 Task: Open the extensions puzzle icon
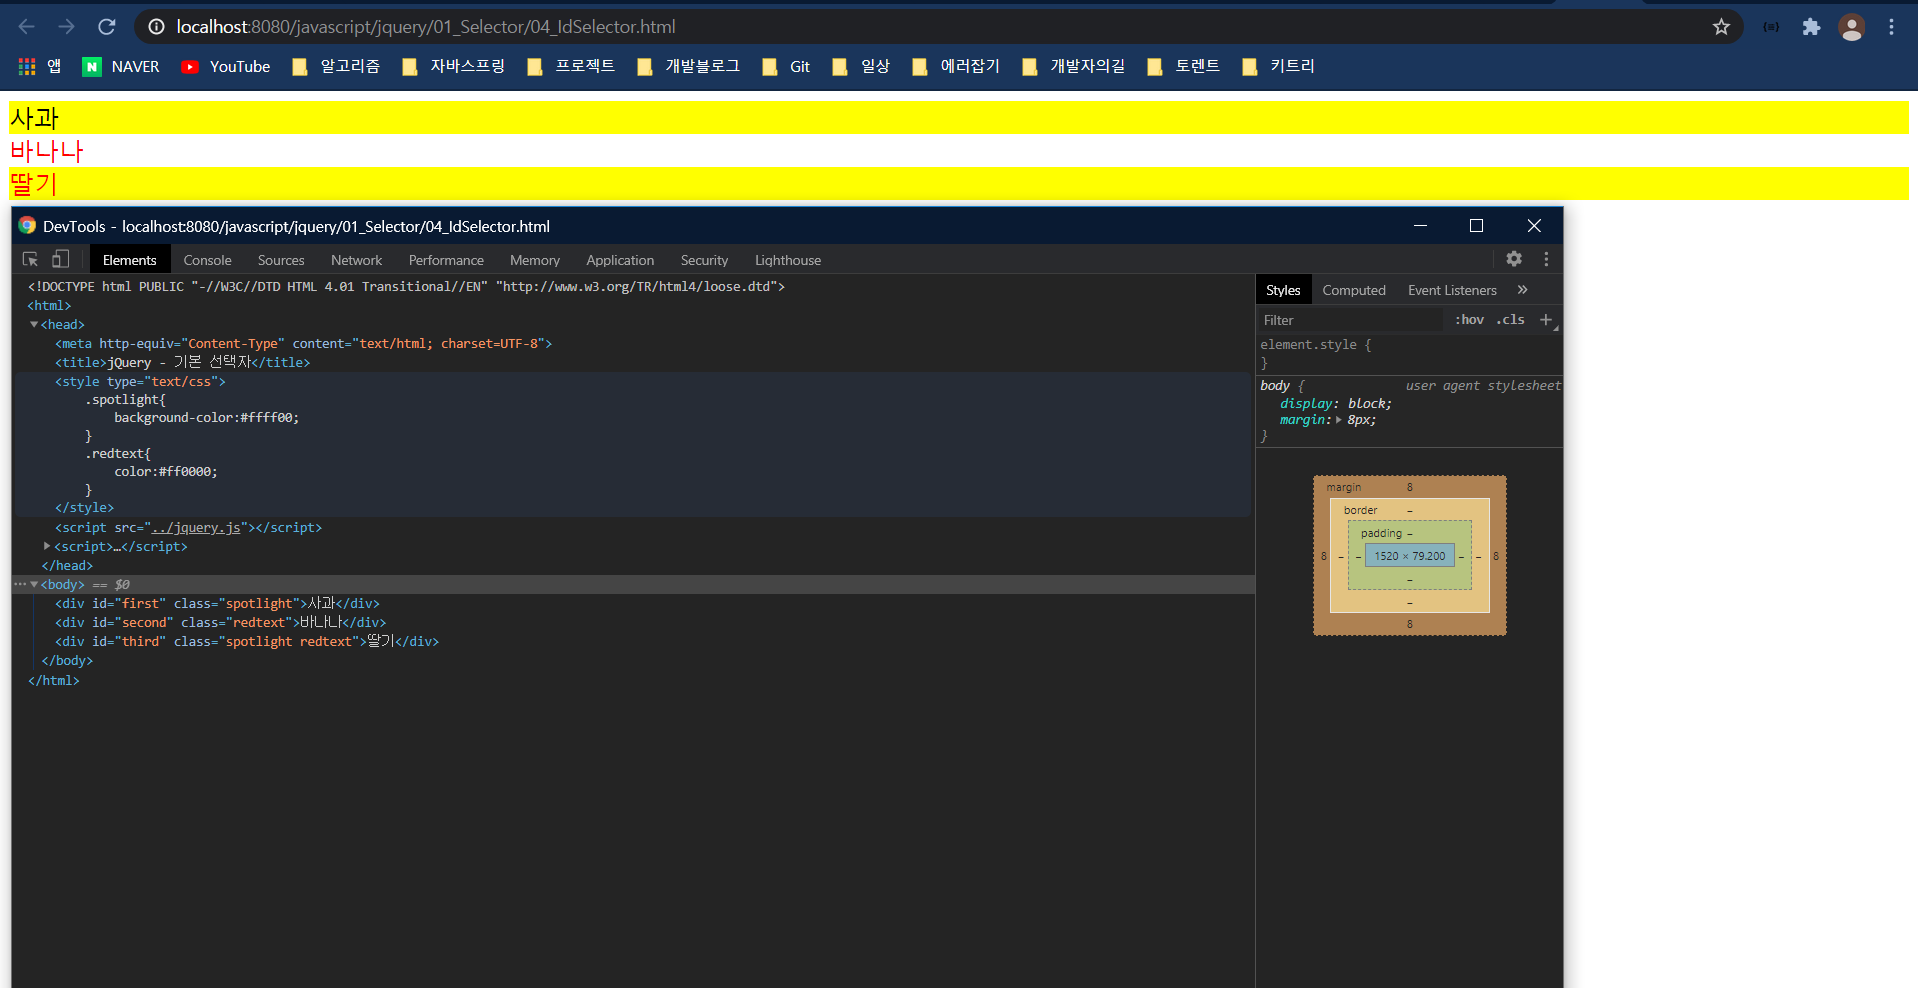pyautogui.click(x=1811, y=27)
